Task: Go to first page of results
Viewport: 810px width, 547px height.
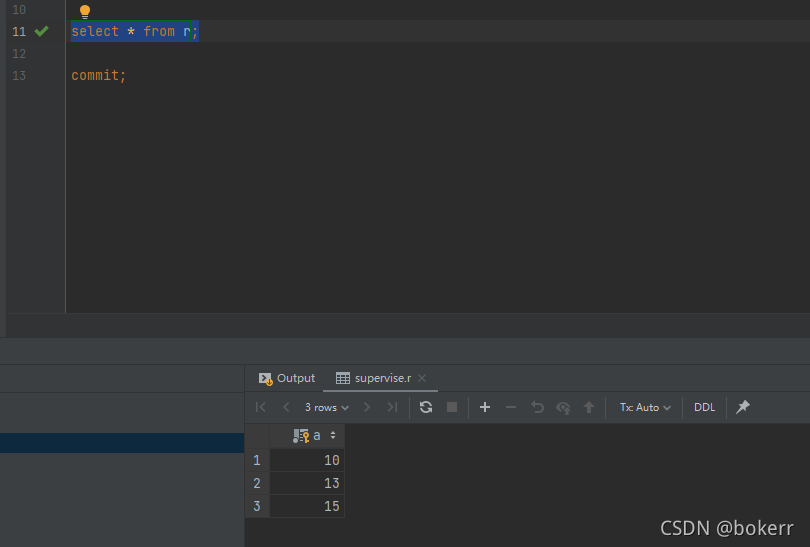Action: coord(261,408)
